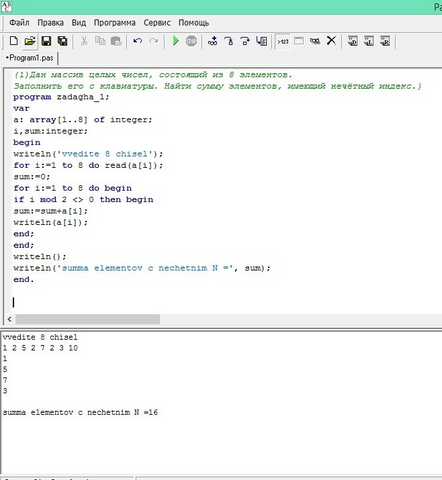Image resolution: width=442 pixels, height=480 pixels.
Task: Click the editor horizontal scrollbar thumb
Action: click(87, 319)
